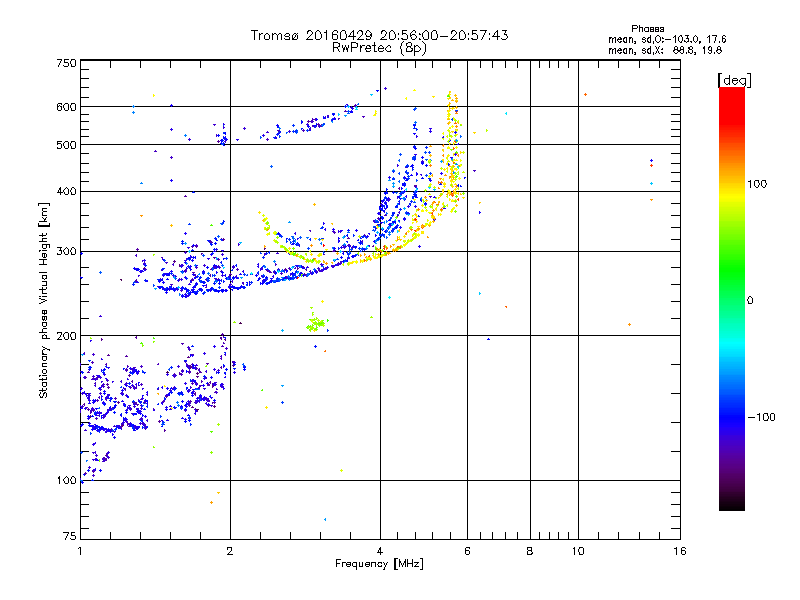Click the 16 x-axis tick label
This screenshot has height=600, width=800.
click(x=679, y=551)
